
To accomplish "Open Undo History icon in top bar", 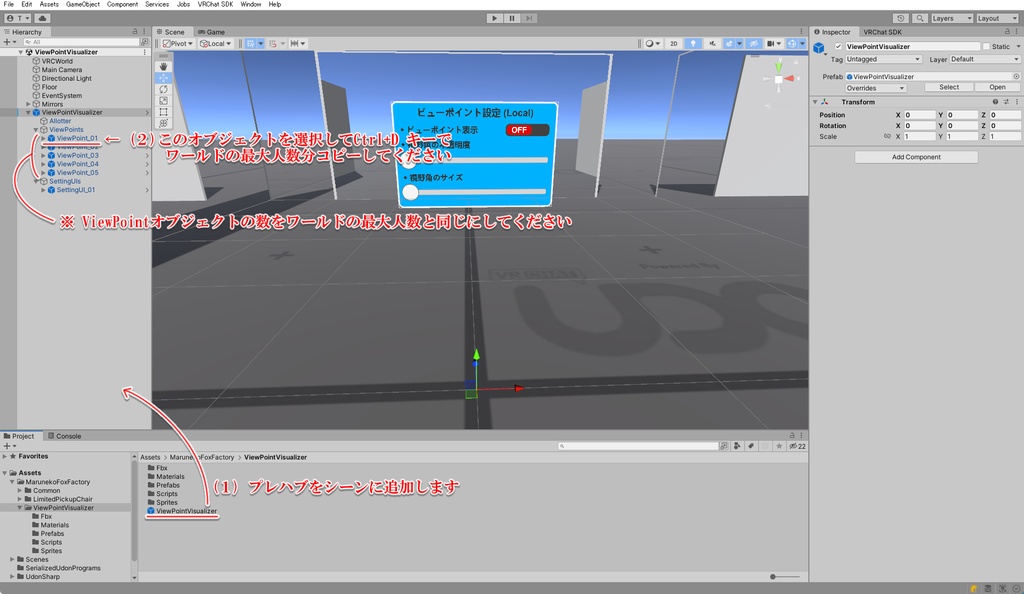I will pyautogui.click(x=901, y=18).
